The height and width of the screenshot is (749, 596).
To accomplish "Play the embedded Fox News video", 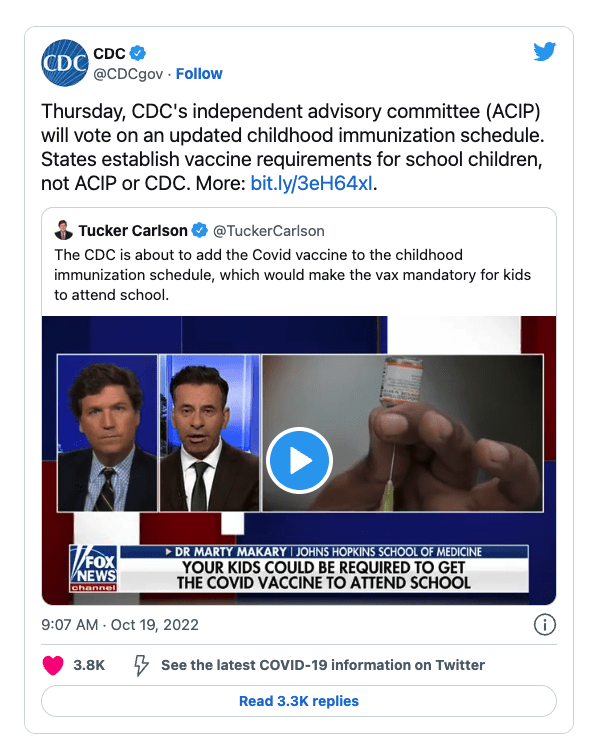I will [x=299, y=460].
